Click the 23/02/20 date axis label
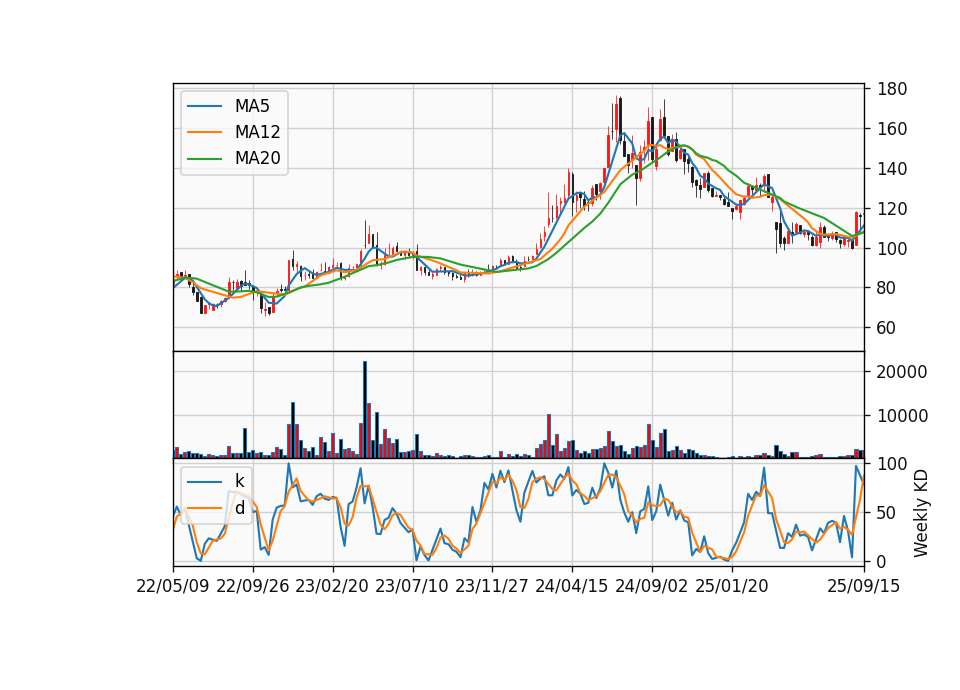The width and height of the screenshot is (960, 690). click(x=332, y=586)
